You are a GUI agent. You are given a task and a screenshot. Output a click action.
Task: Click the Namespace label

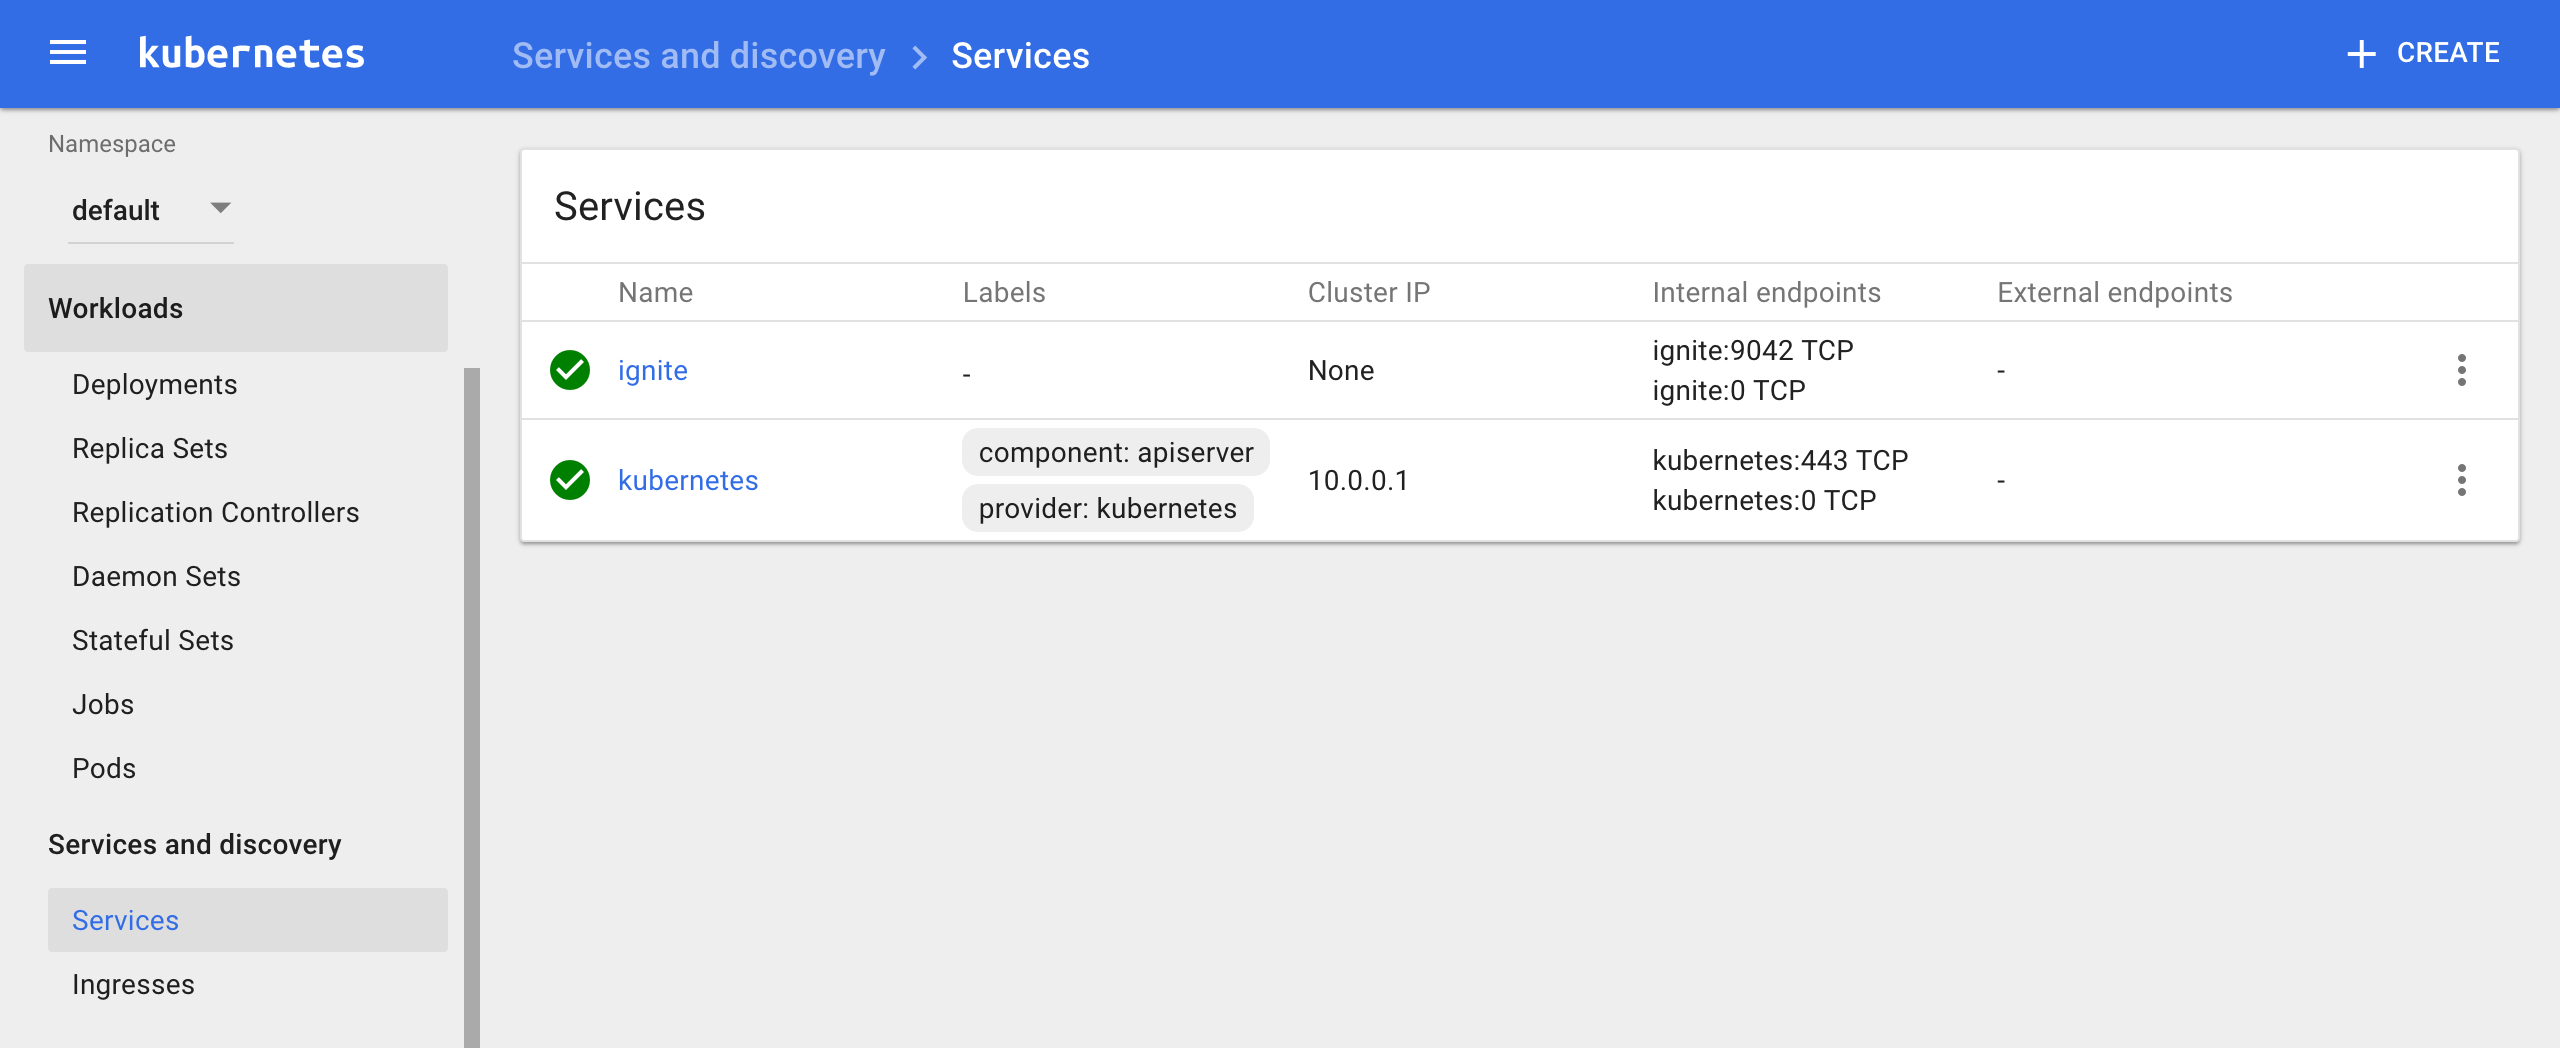pos(112,144)
